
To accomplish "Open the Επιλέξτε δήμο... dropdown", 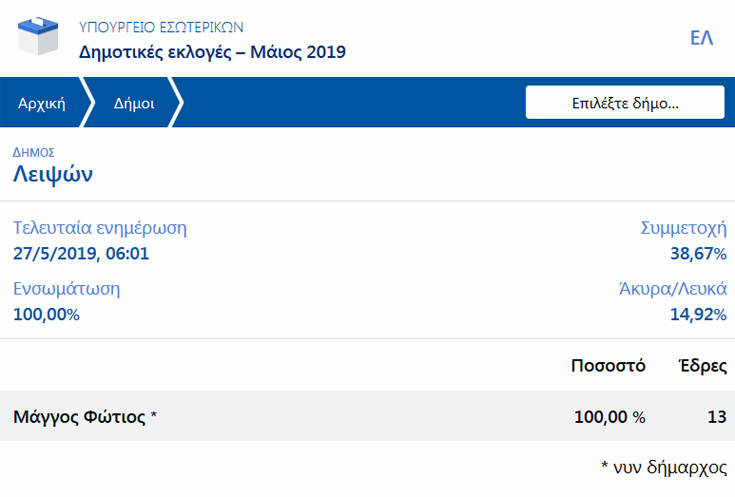I will [x=625, y=103].
